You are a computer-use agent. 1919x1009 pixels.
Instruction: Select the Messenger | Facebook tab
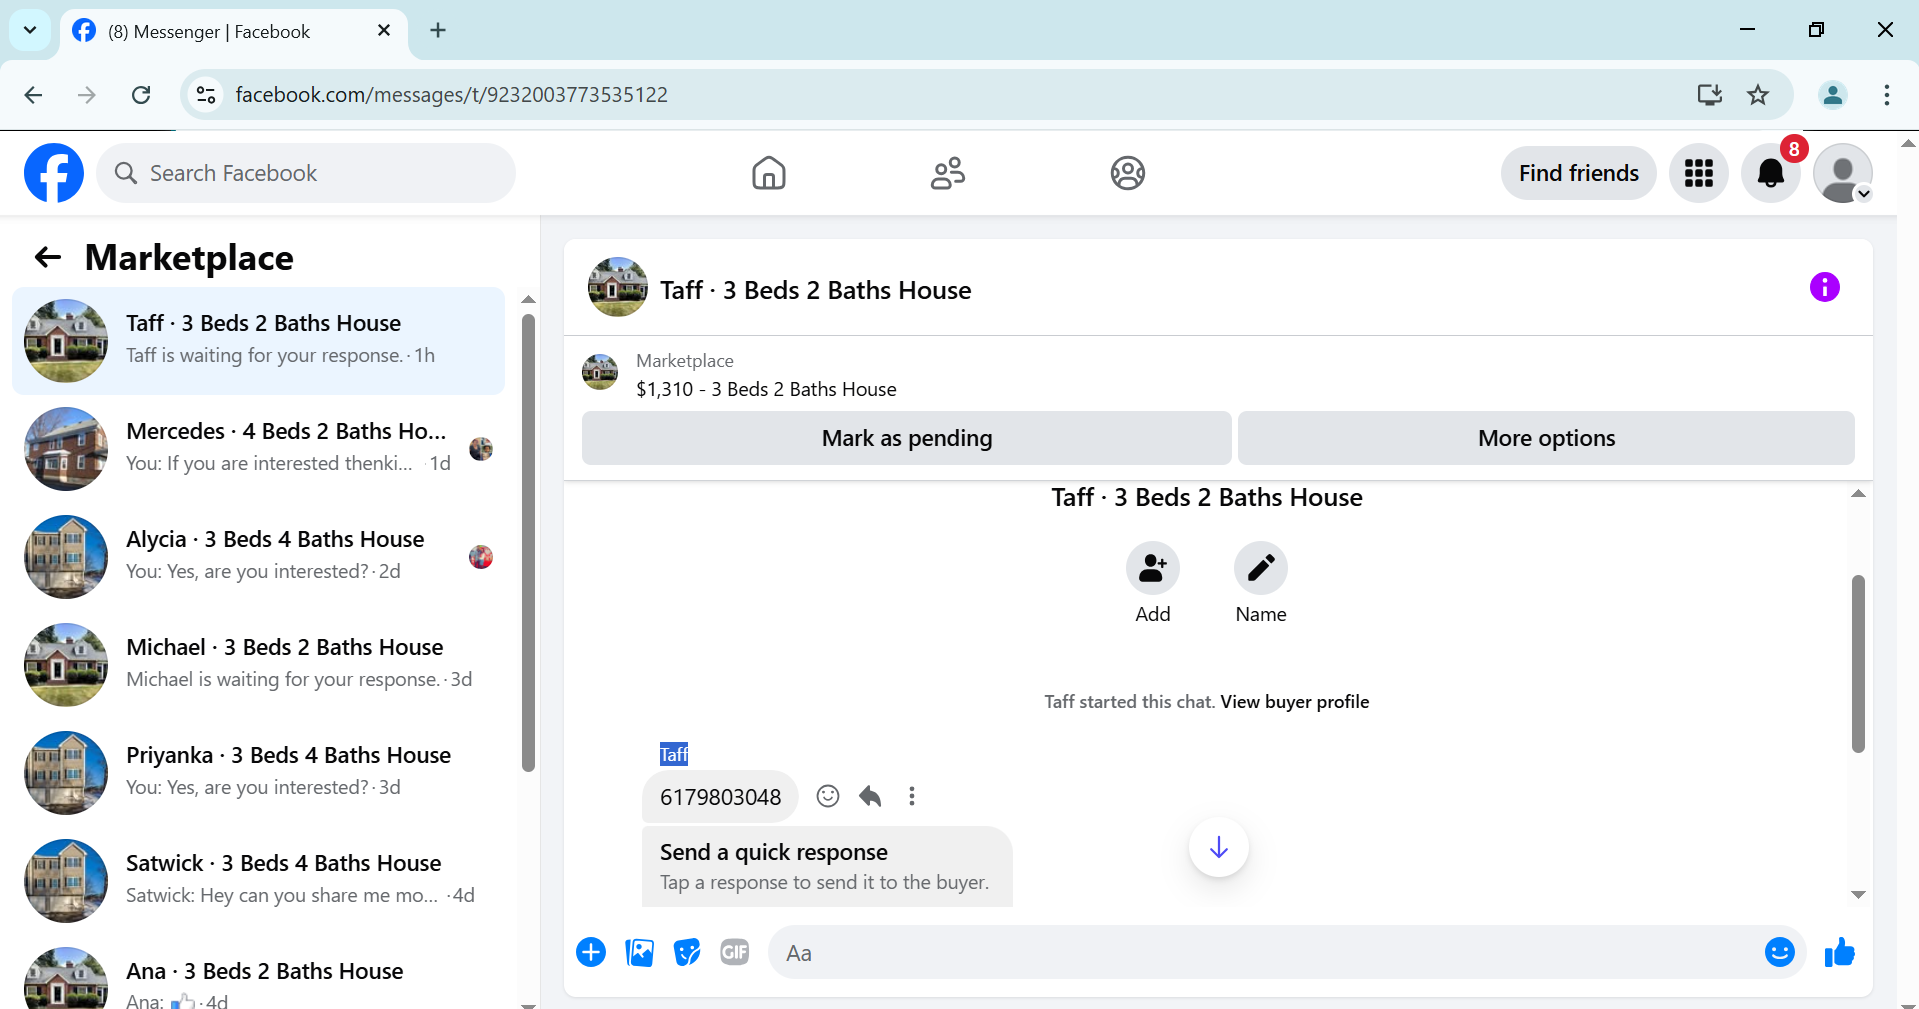(x=234, y=31)
